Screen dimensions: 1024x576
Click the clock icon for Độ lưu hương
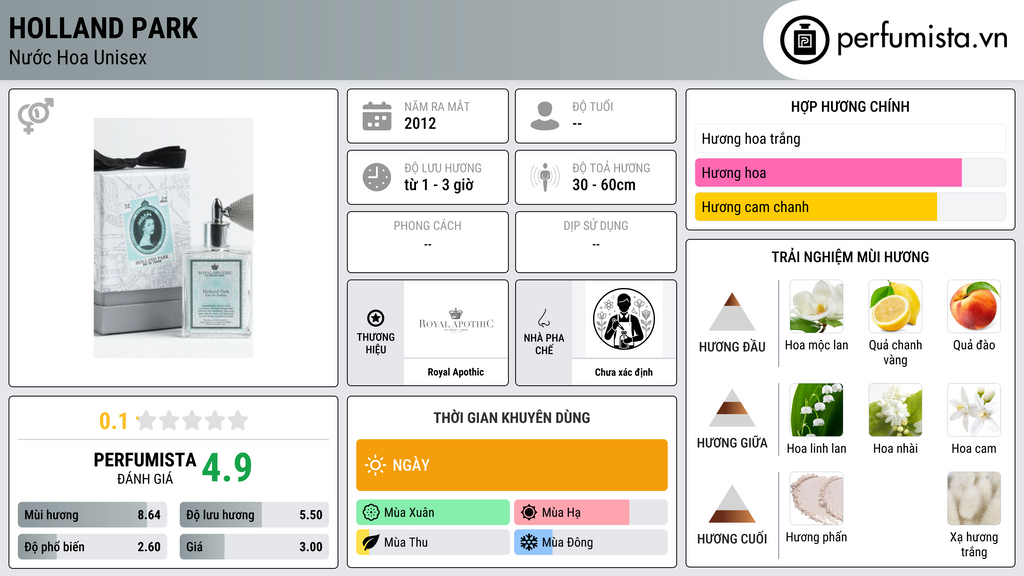(x=377, y=177)
